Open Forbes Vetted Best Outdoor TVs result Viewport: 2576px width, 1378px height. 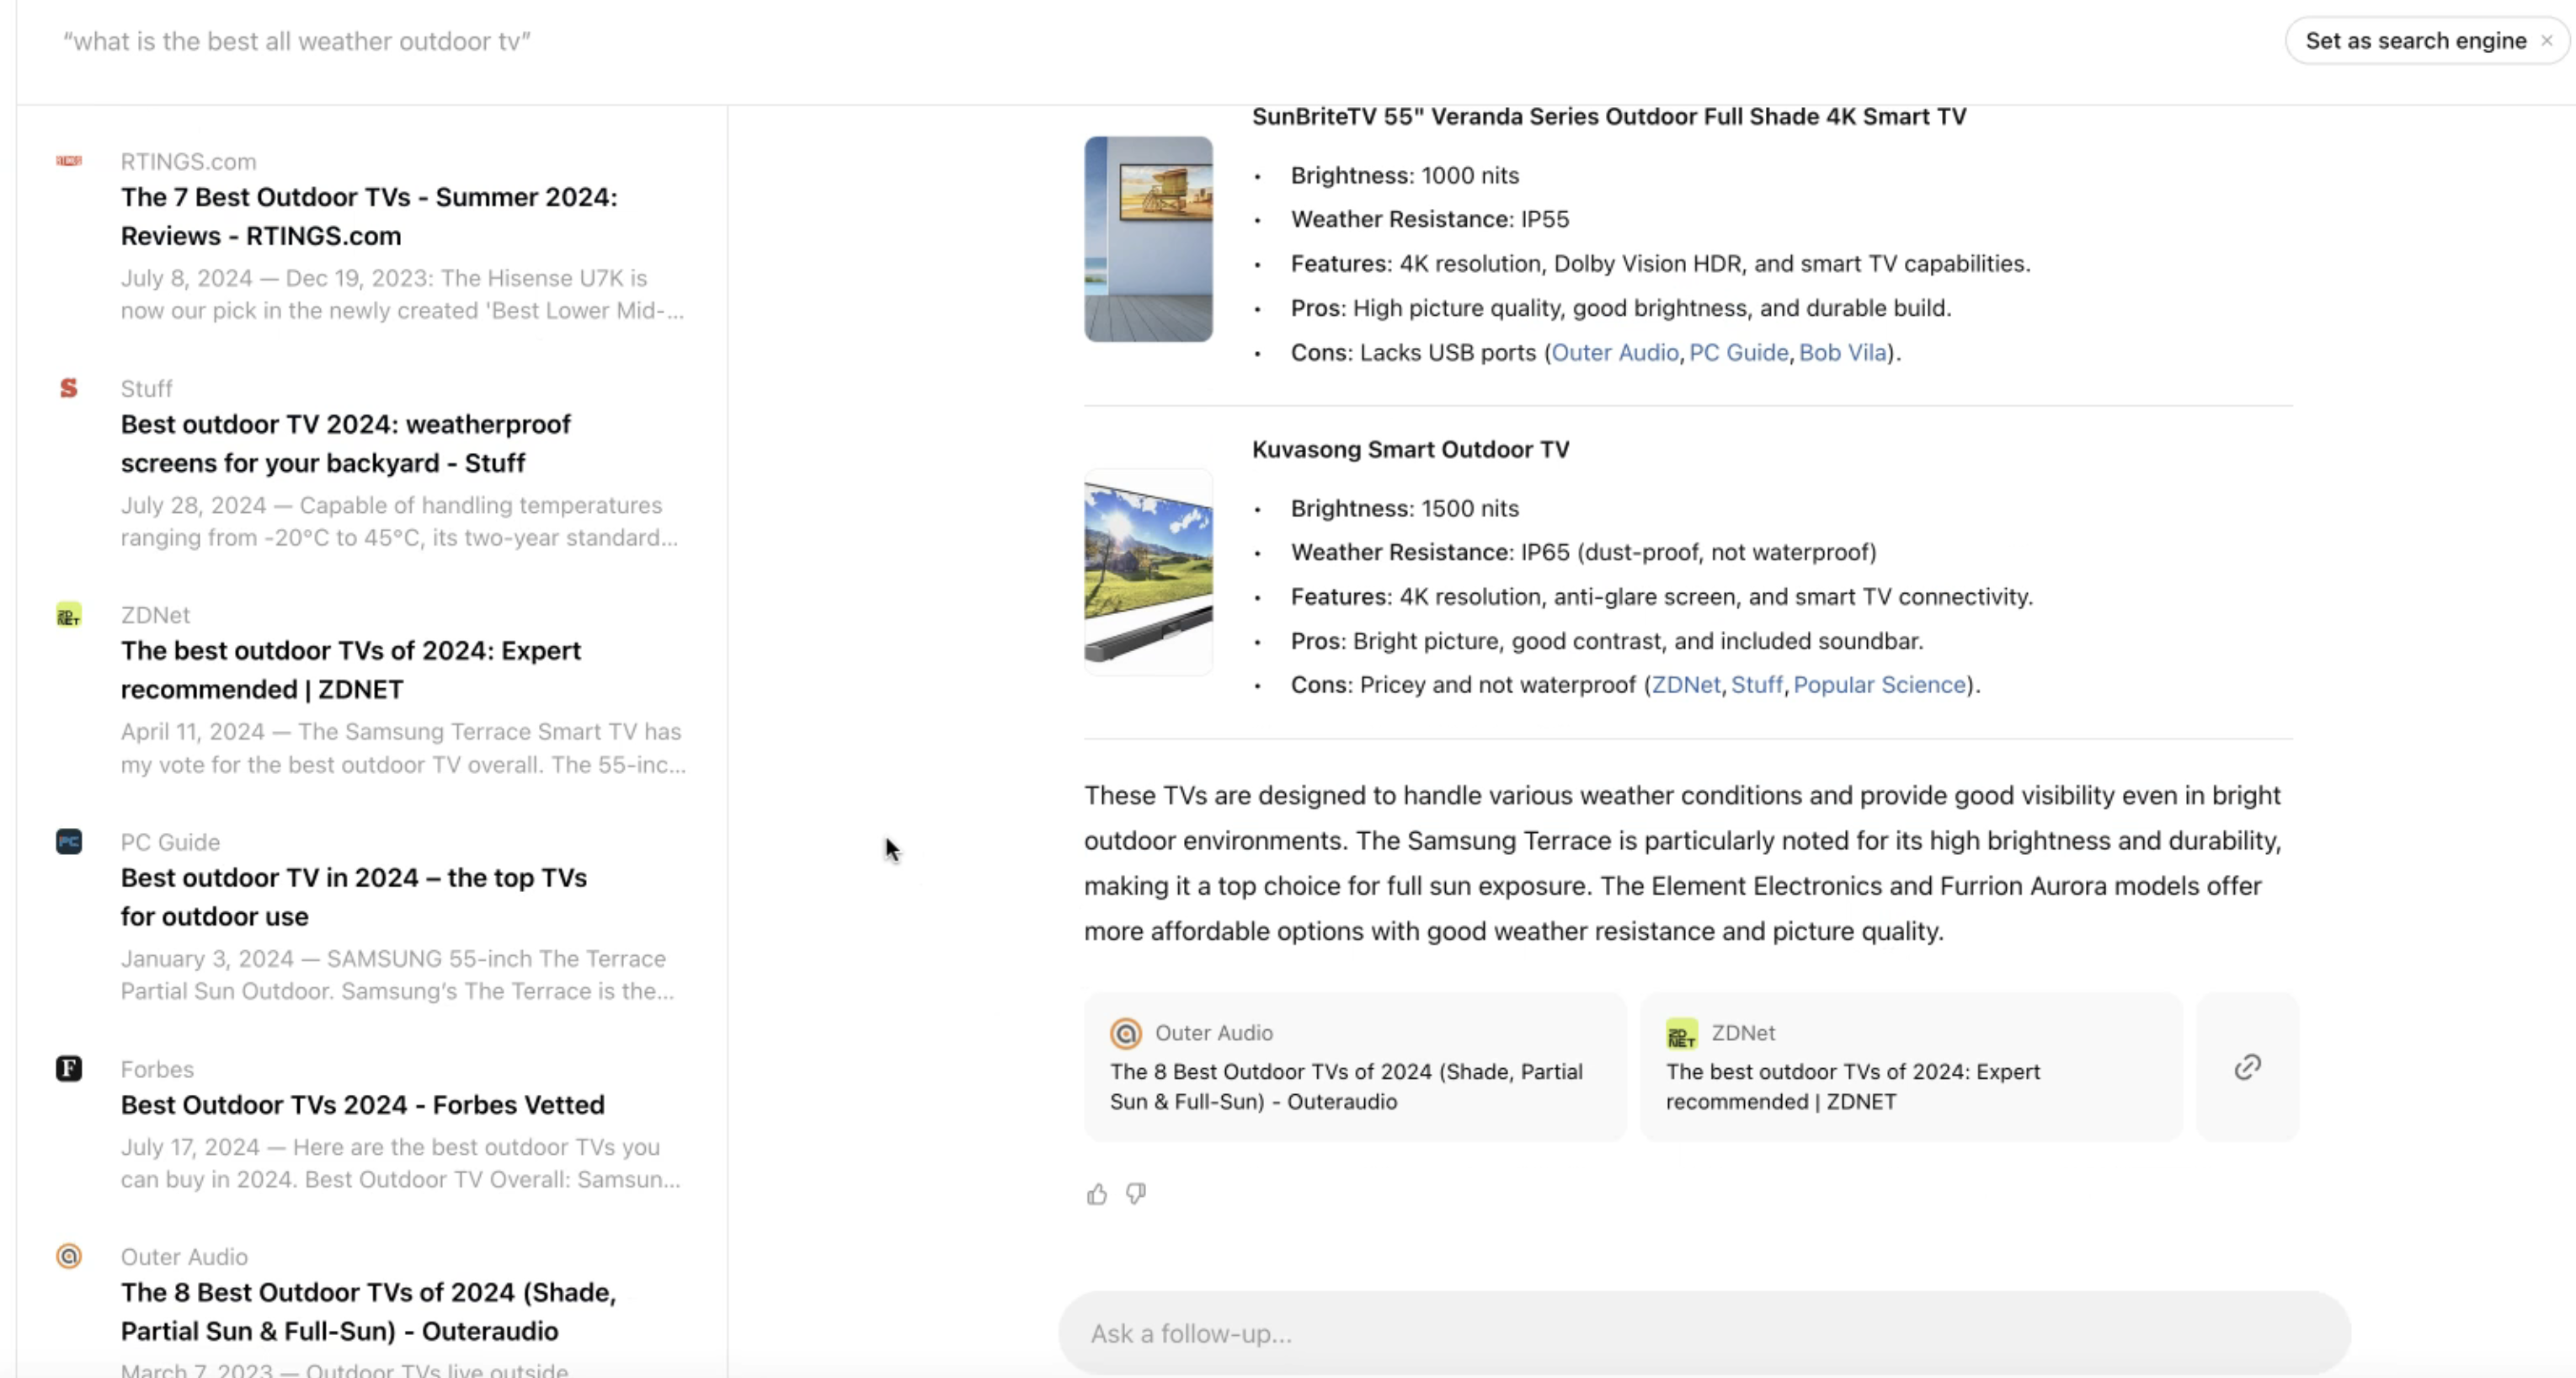click(x=362, y=1105)
